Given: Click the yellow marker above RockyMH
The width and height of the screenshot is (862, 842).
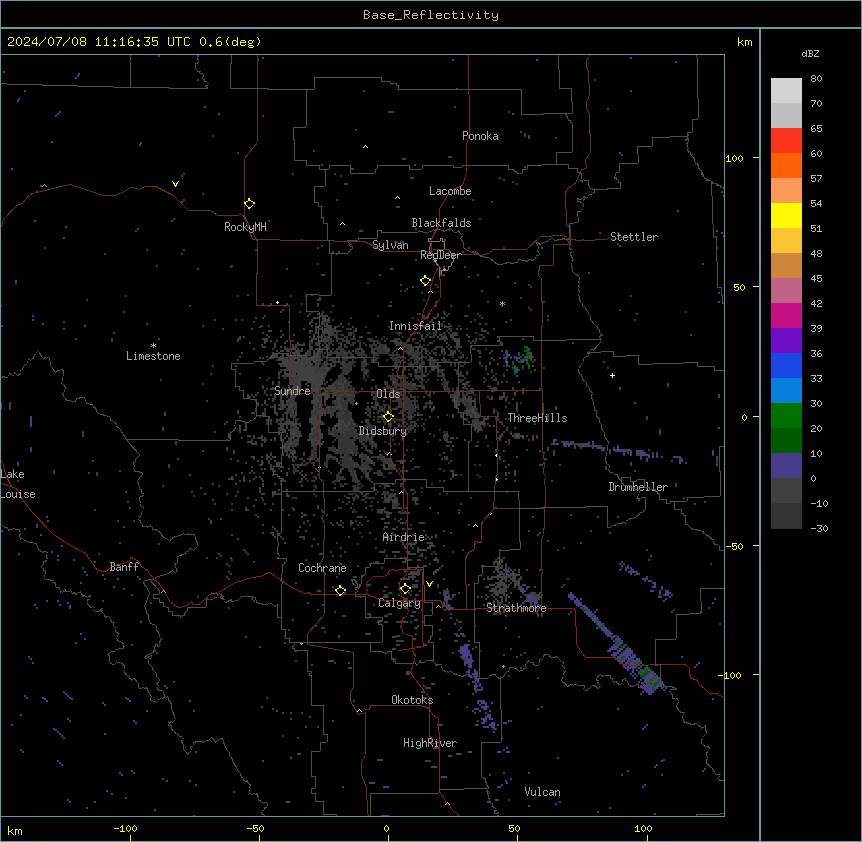Looking at the screenshot, I should [249, 203].
